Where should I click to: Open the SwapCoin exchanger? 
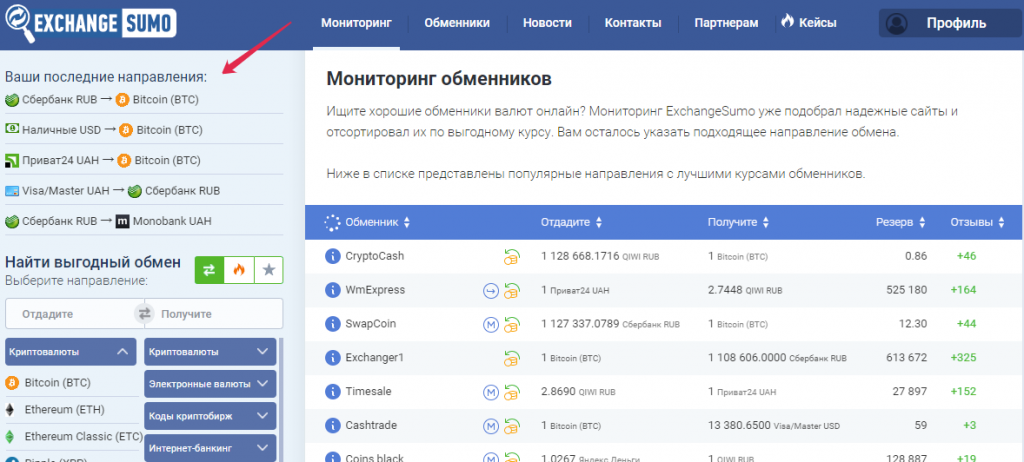370,324
